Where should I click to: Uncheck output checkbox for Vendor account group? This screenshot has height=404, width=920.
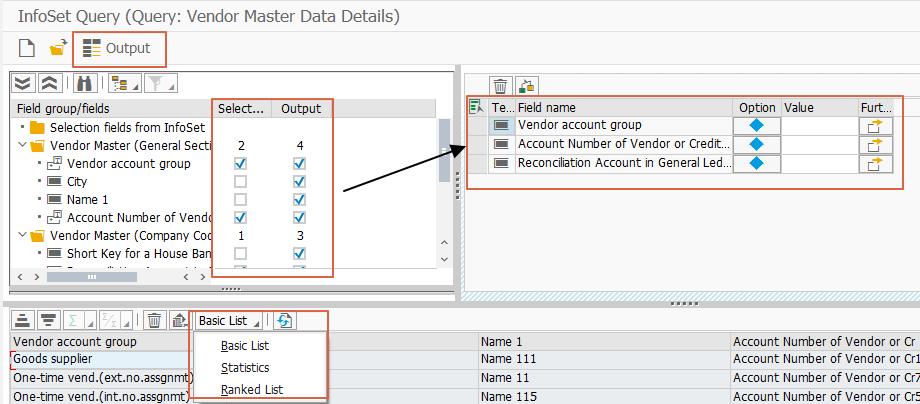[x=299, y=163]
